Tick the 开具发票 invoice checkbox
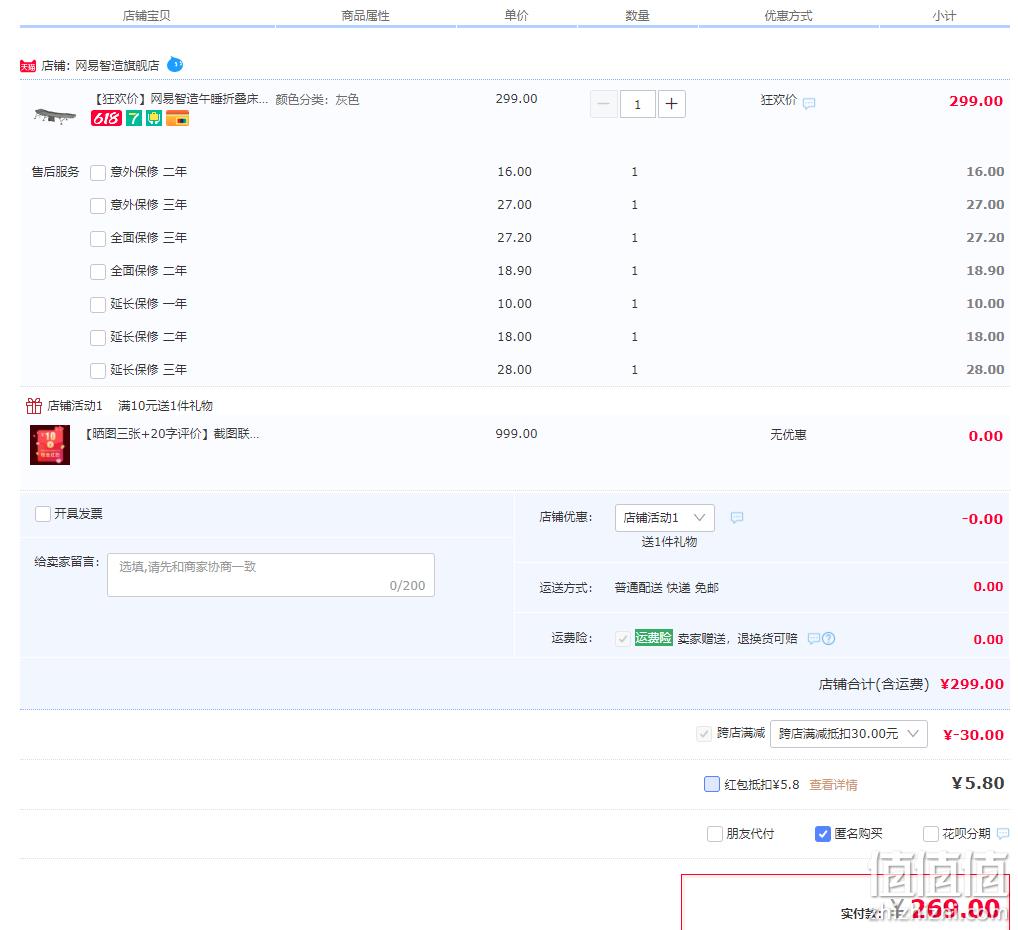Viewport: 1018px width, 930px height. click(x=43, y=514)
